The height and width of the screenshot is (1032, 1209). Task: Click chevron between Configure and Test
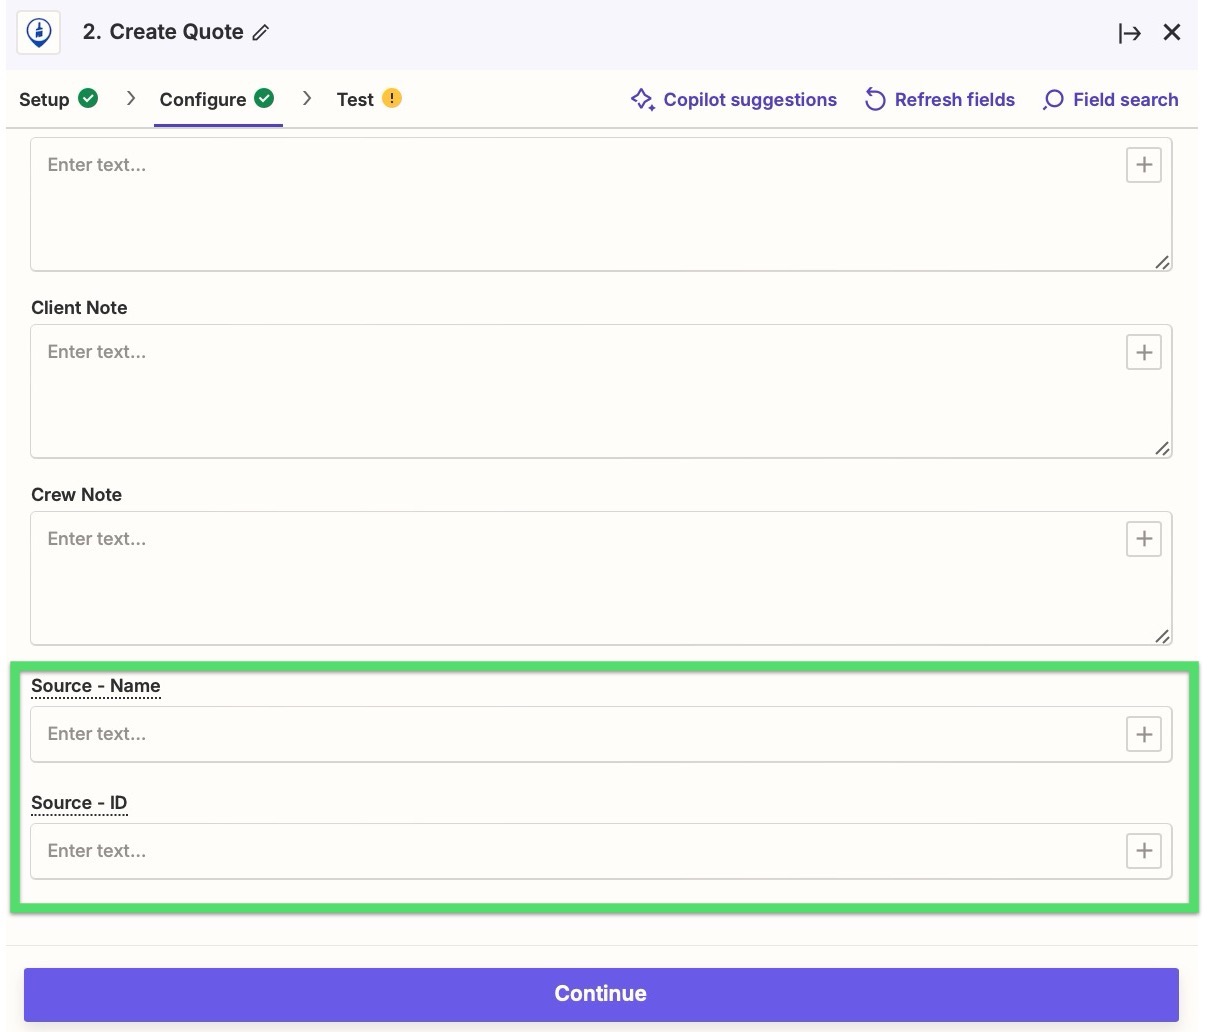[307, 98]
